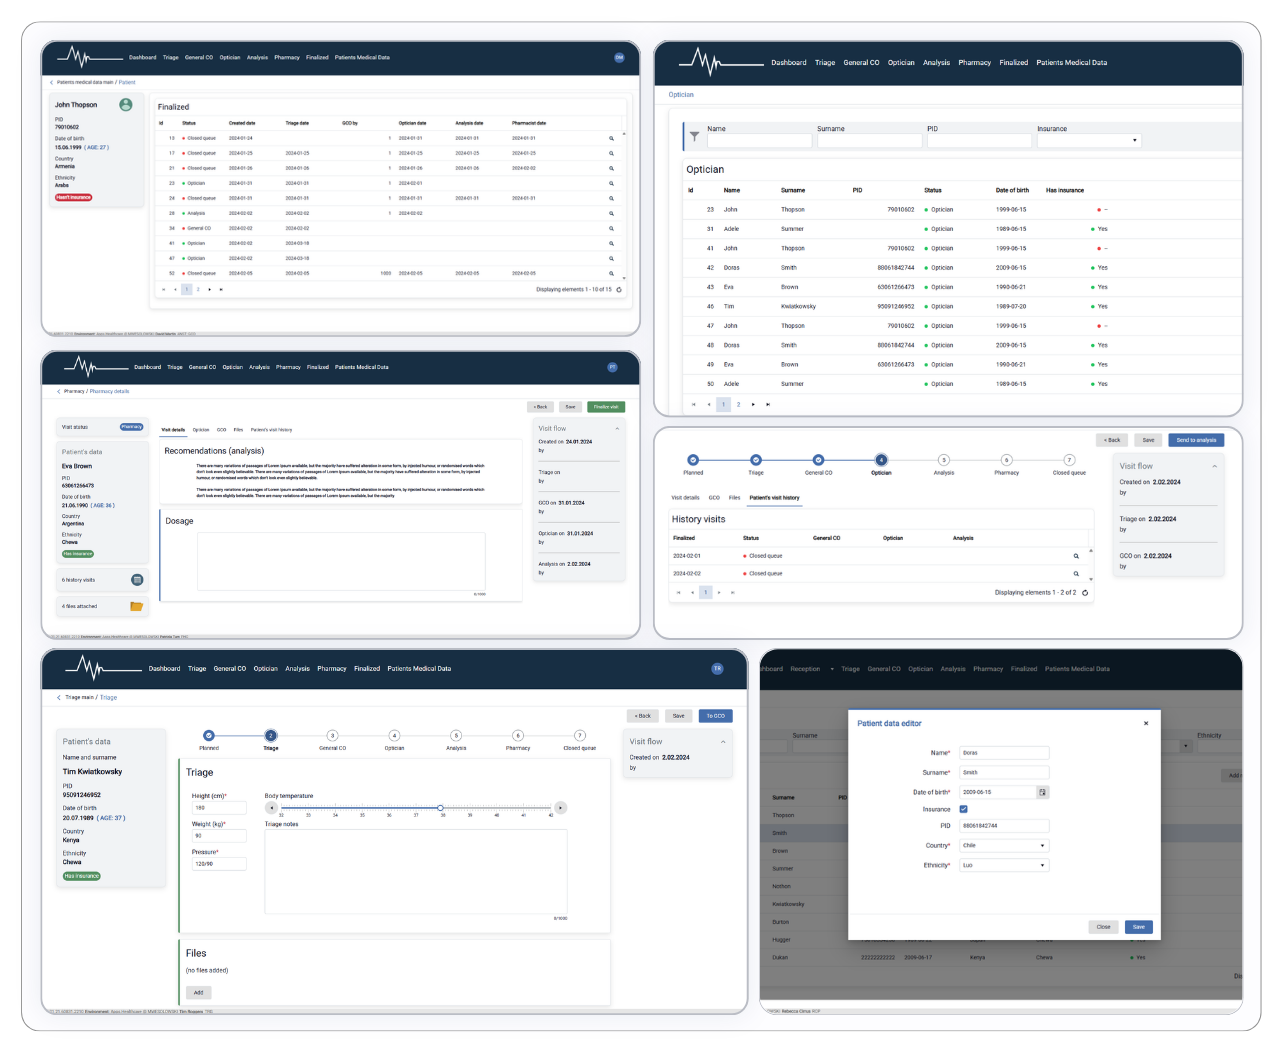This screenshot has height=1056, width=1285.
Task: Open the Insurance filter dropdown
Action: [1089, 141]
